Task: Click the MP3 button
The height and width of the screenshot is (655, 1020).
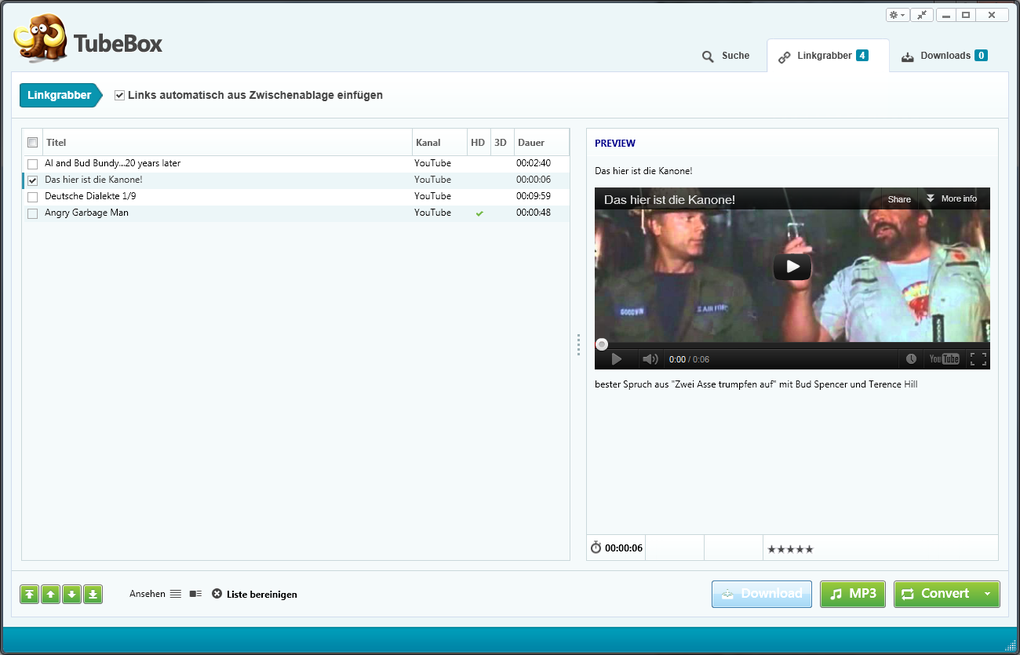Action: pyautogui.click(x=853, y=594)
